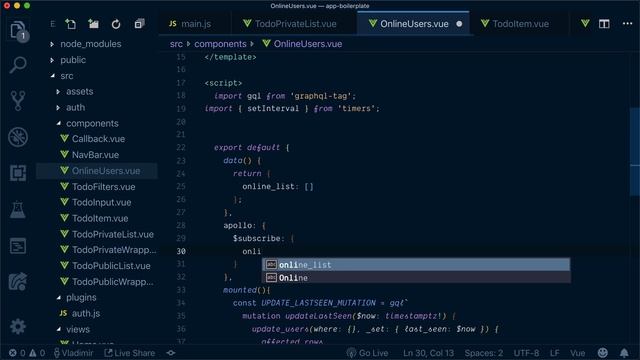Open Callback.vue file
Image resolution: width=640 pixels, height=360 pixels.
pos(97,139)
